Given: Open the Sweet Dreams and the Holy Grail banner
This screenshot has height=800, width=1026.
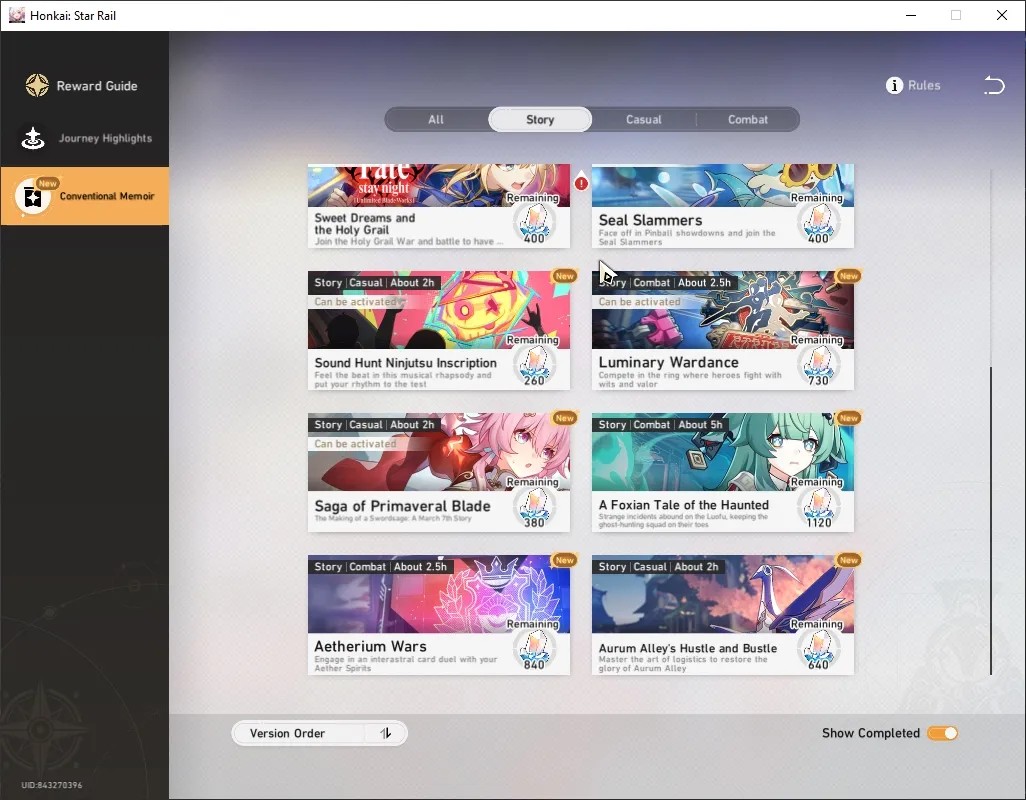Looking at the screenshot, I should pyautogui.click(x=439, y=185).
